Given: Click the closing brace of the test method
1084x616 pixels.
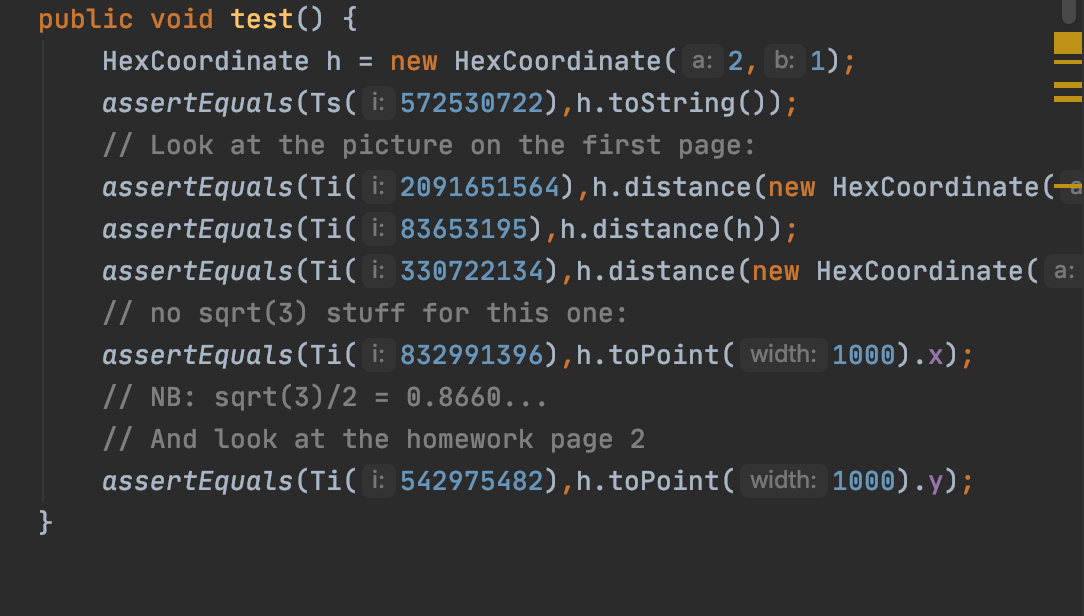Looking at the screenshot, I should point(45,523).
